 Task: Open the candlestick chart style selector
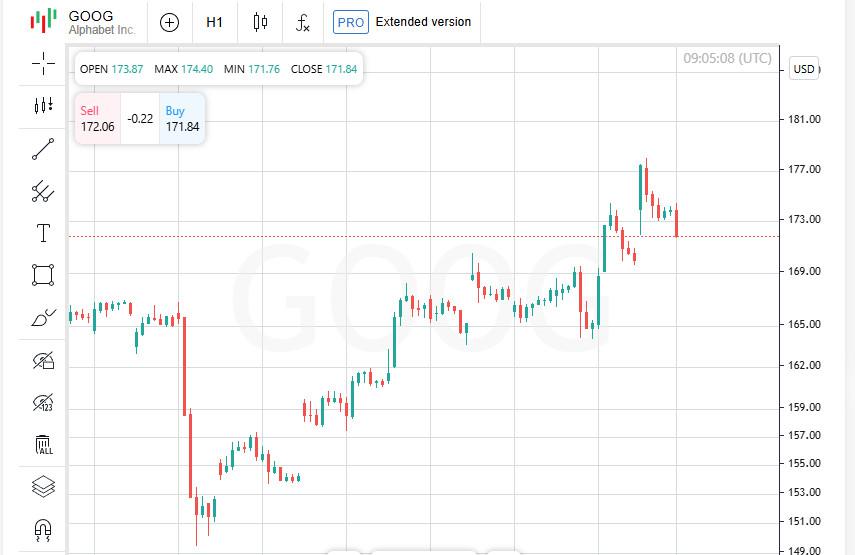click(x=260, y=22)
